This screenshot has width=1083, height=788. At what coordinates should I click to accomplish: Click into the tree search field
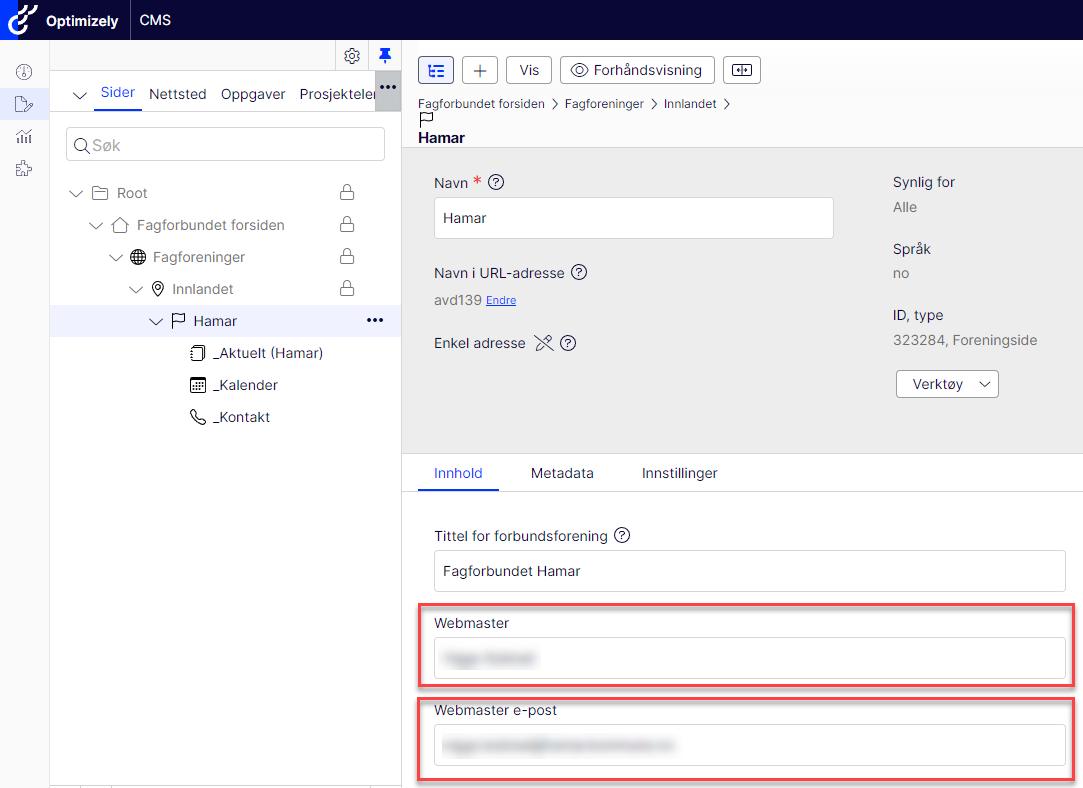pyautogui.click(x=225, y=145)
